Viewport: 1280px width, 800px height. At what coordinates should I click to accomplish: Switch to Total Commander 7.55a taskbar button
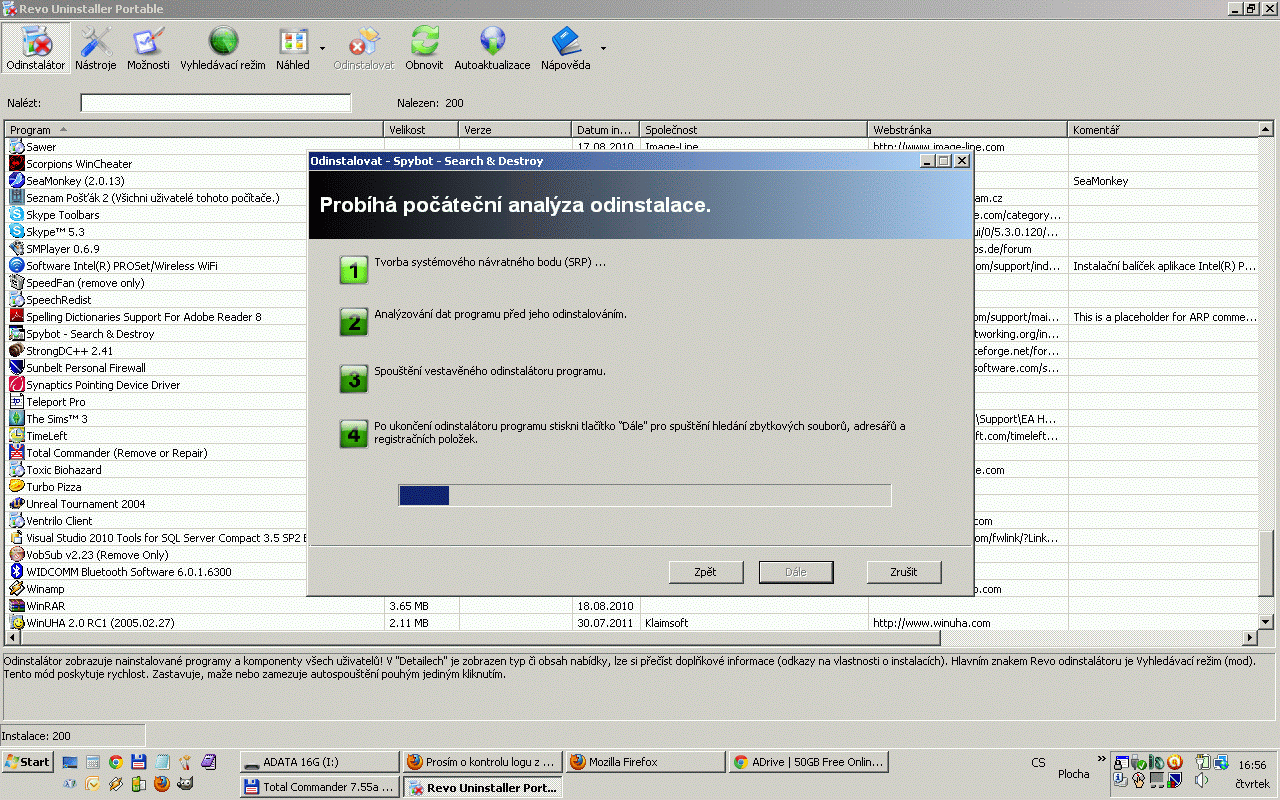[x=320, y=787]
